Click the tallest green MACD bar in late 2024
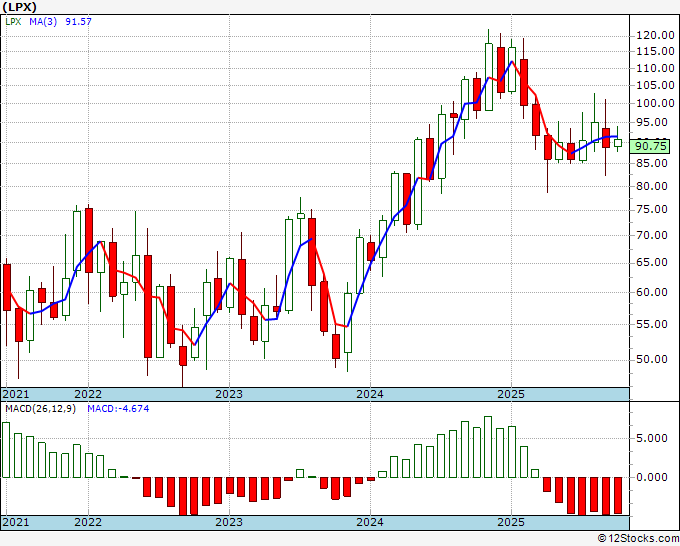This screenshot has height=546, width=680. pos(488,447)
